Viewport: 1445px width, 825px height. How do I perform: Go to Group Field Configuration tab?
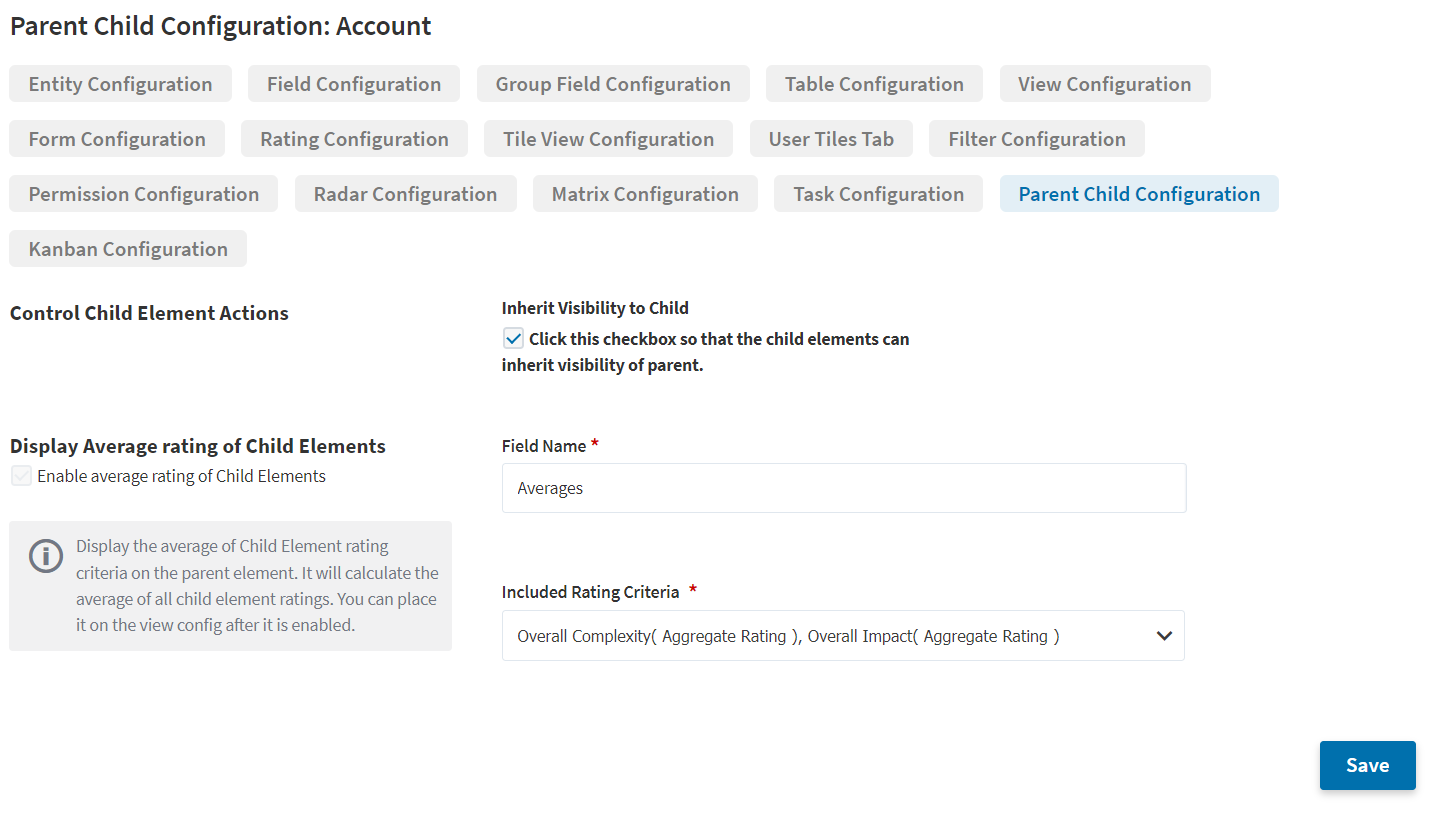point(612,84)
